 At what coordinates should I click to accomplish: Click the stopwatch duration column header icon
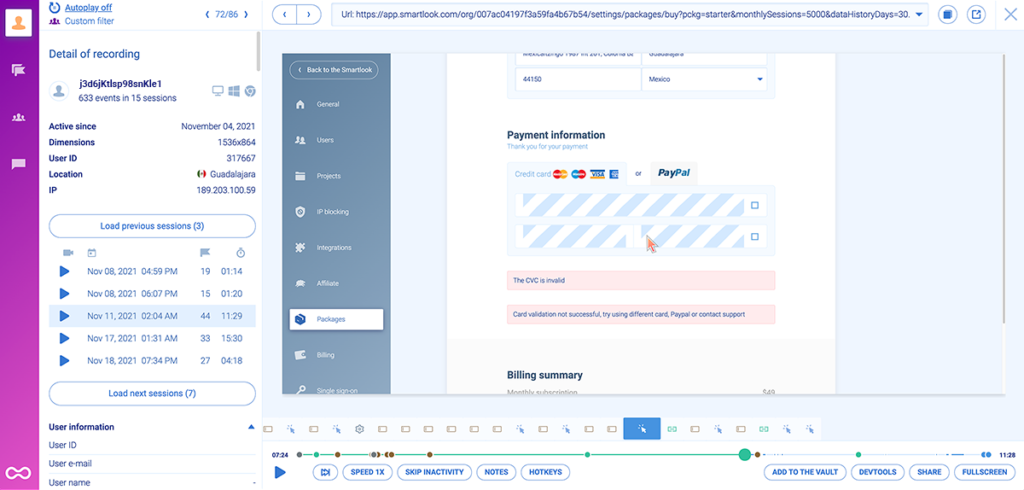[240, 252]
